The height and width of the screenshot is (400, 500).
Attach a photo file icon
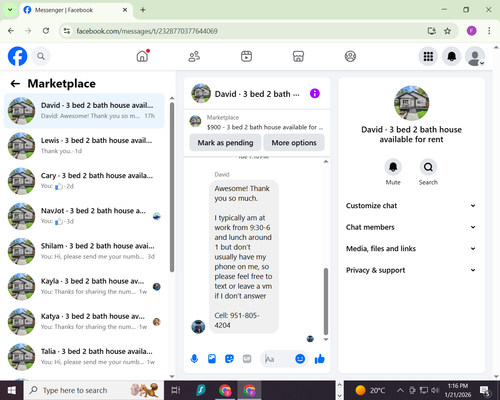pyautogui.click(x=212, y=359)
